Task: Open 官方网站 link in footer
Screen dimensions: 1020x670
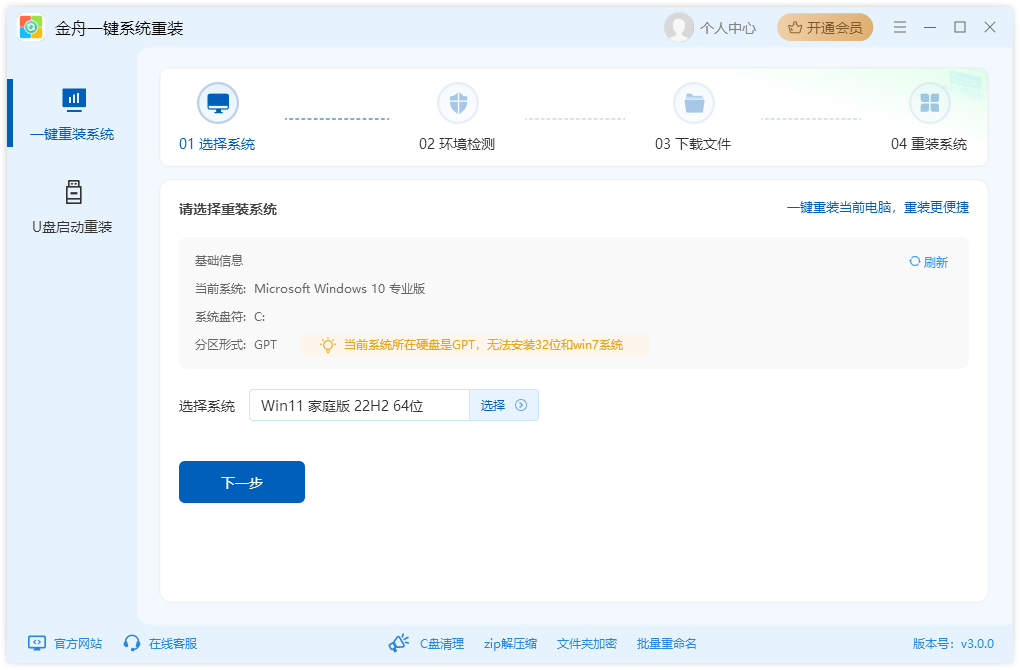Action: [78, 643]
